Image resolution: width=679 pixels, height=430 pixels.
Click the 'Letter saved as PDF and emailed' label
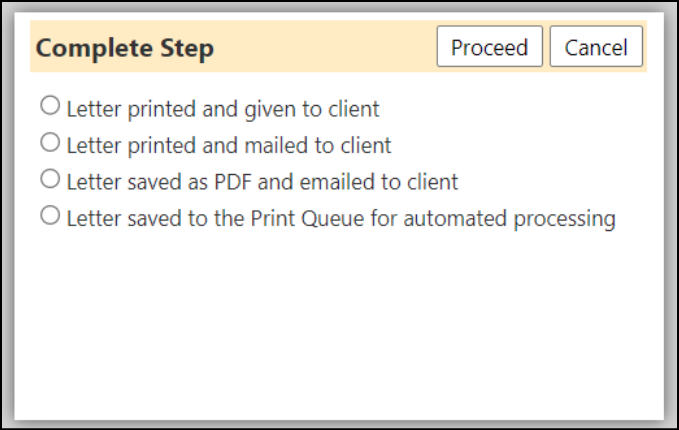(x=262, y=181)
